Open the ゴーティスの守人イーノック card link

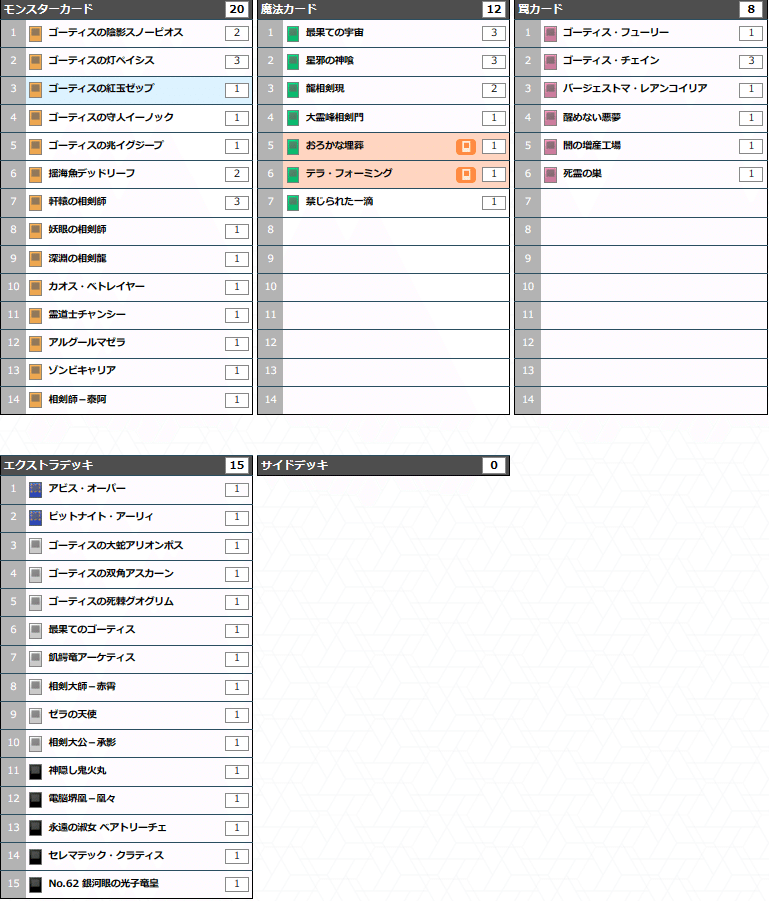click(111, 117)
